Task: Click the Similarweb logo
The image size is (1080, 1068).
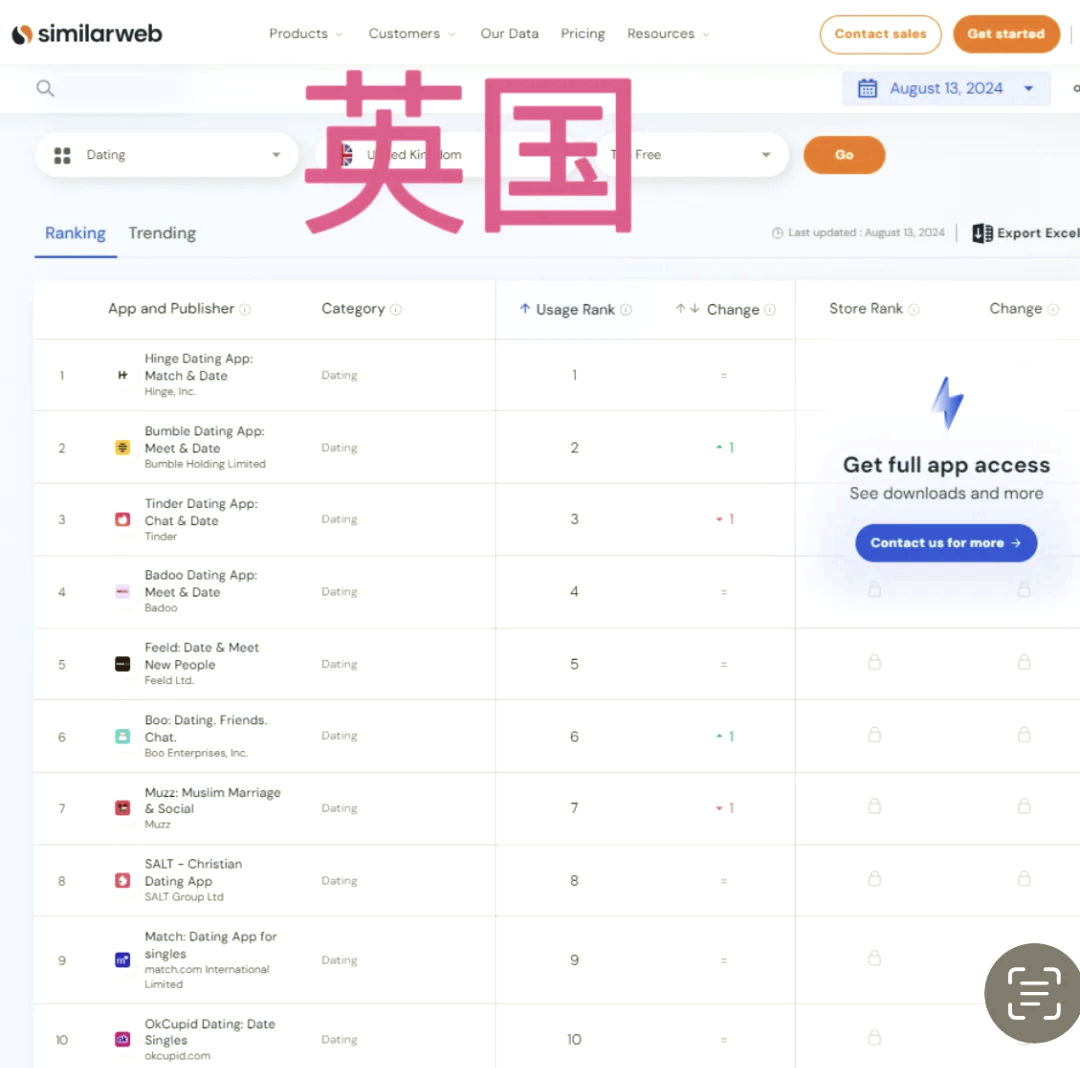Action: 87,34
